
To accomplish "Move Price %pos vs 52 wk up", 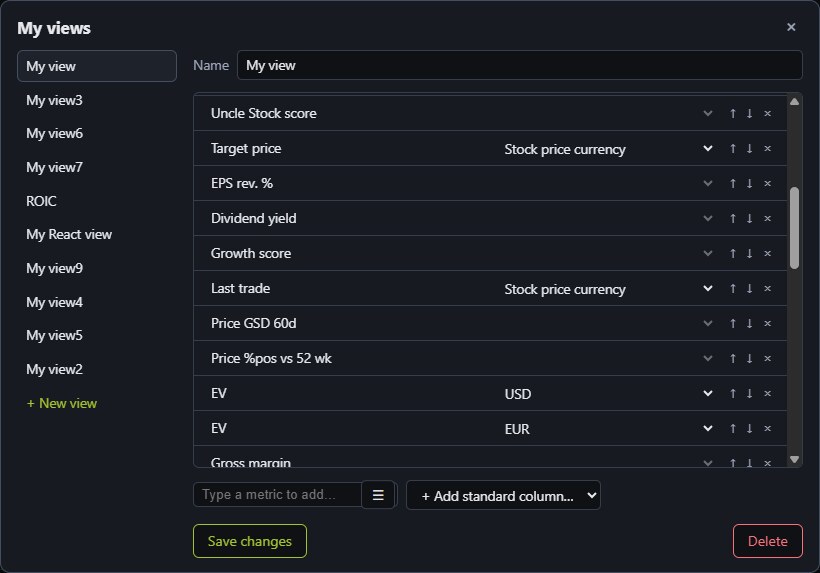I will (733, 359).
